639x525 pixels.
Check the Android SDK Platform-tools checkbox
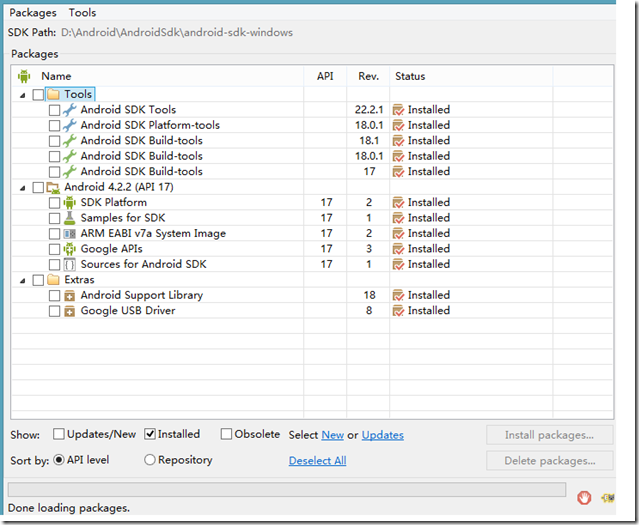pyautogui.click(x=54, y=126)
